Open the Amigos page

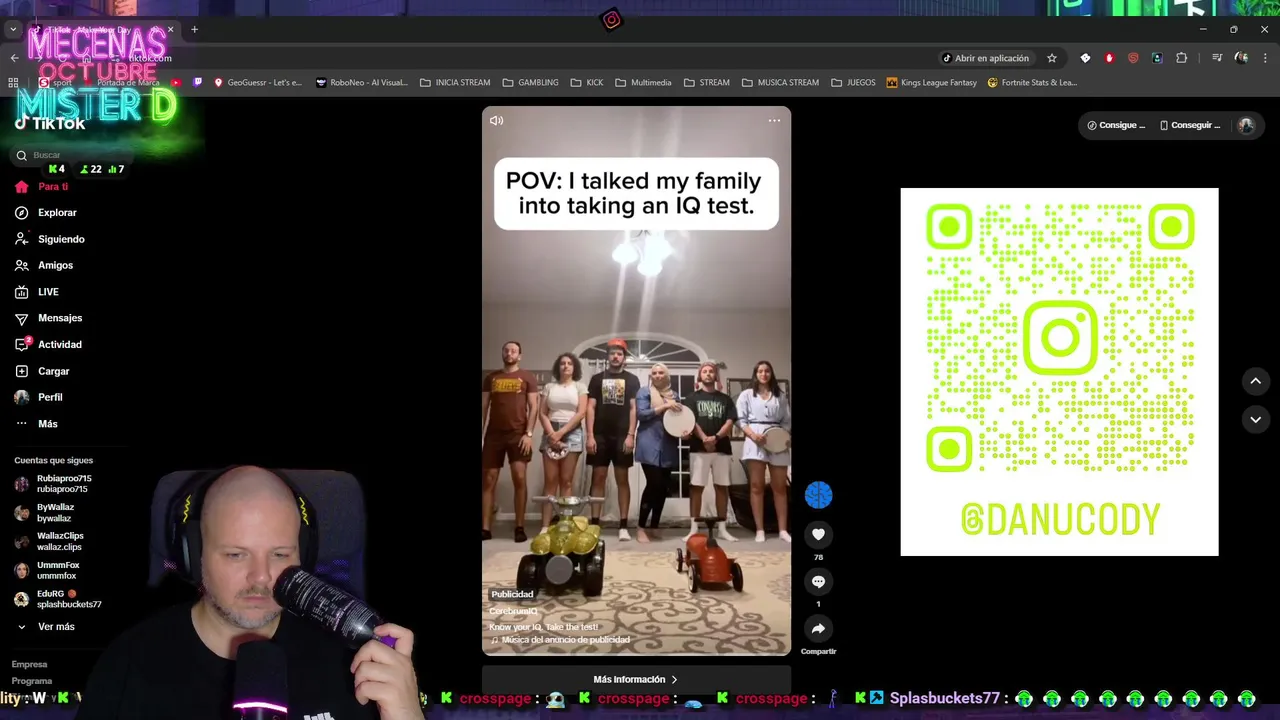[x=44, y=265]
